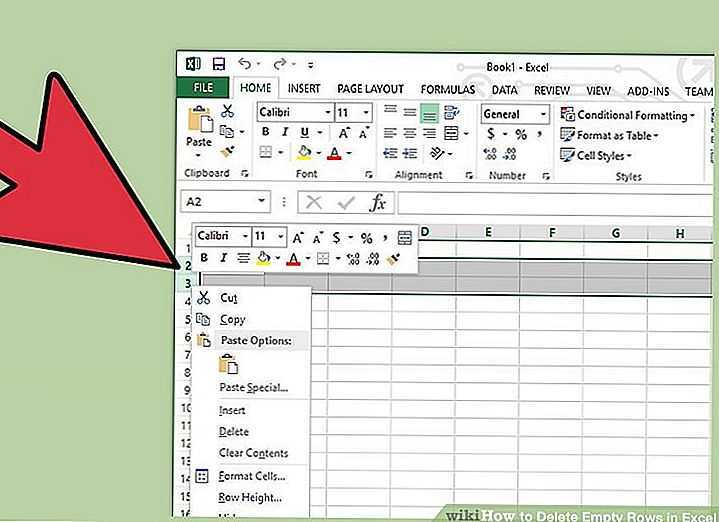Image resolution: width=719 pixels, height=522 pixels.
Task: Open Format as Table dropdown
Action: point(609,135)
